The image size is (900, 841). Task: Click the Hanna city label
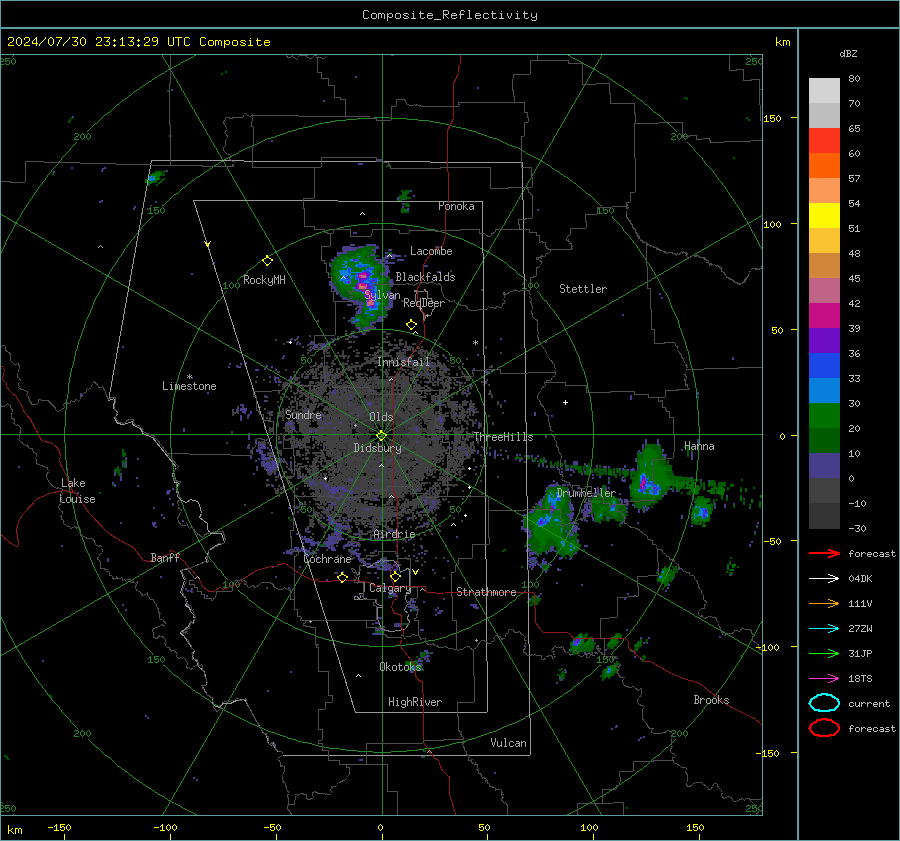(x=699, y=446)
